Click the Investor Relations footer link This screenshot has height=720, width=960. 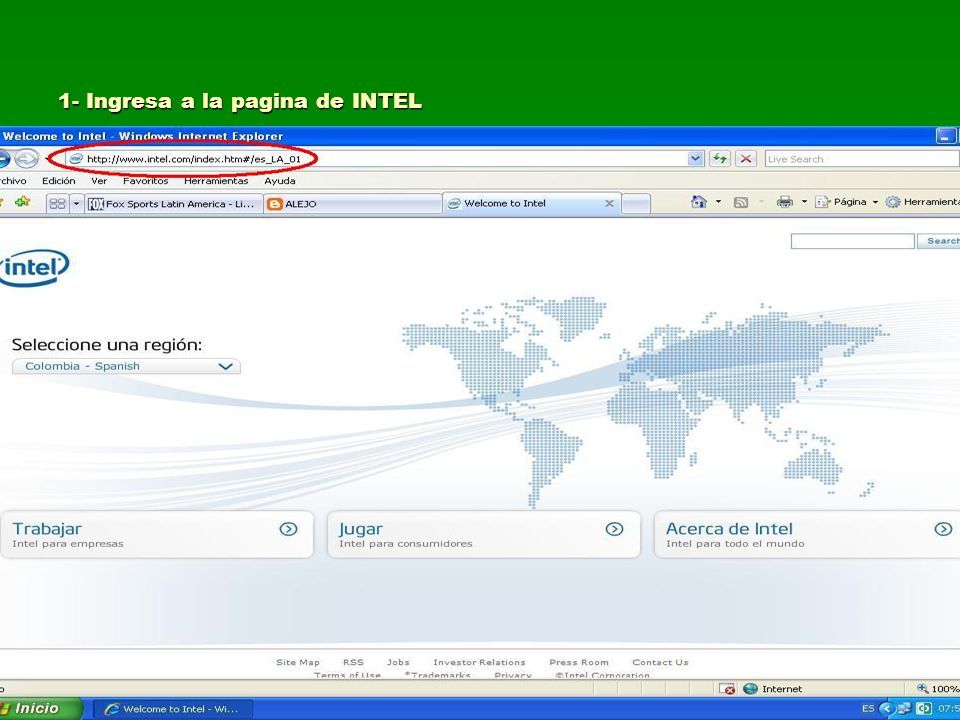(x=479, y=662)
